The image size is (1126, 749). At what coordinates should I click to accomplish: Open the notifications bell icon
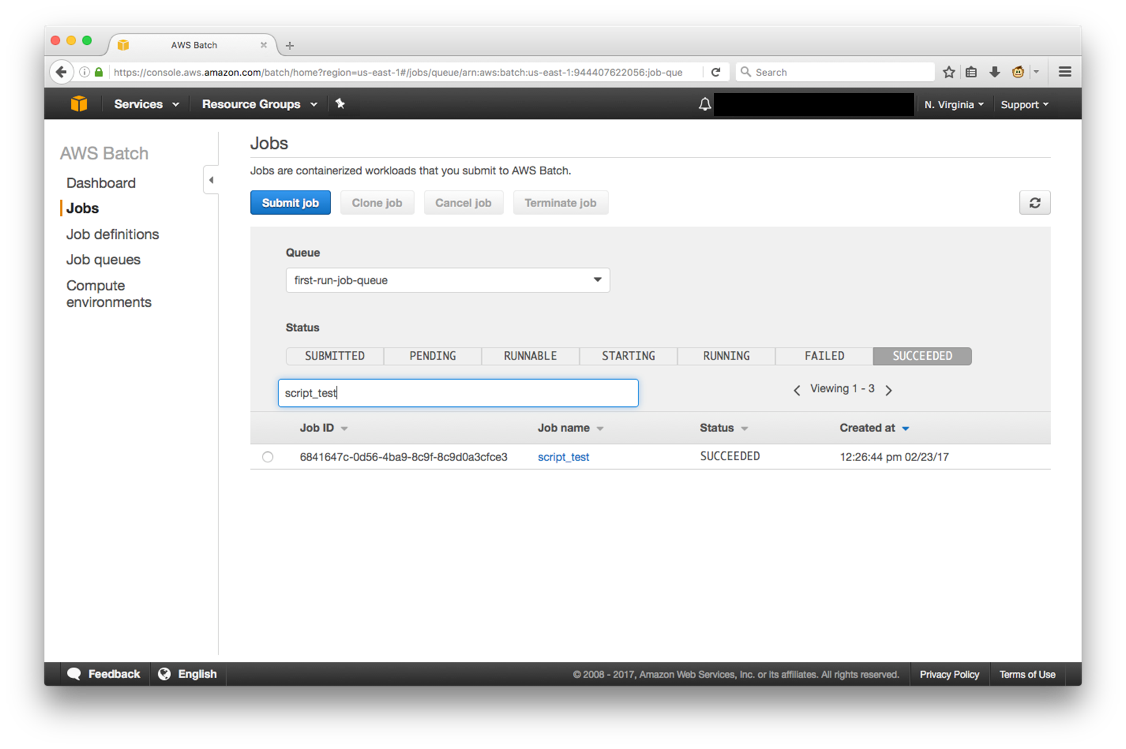705,104
